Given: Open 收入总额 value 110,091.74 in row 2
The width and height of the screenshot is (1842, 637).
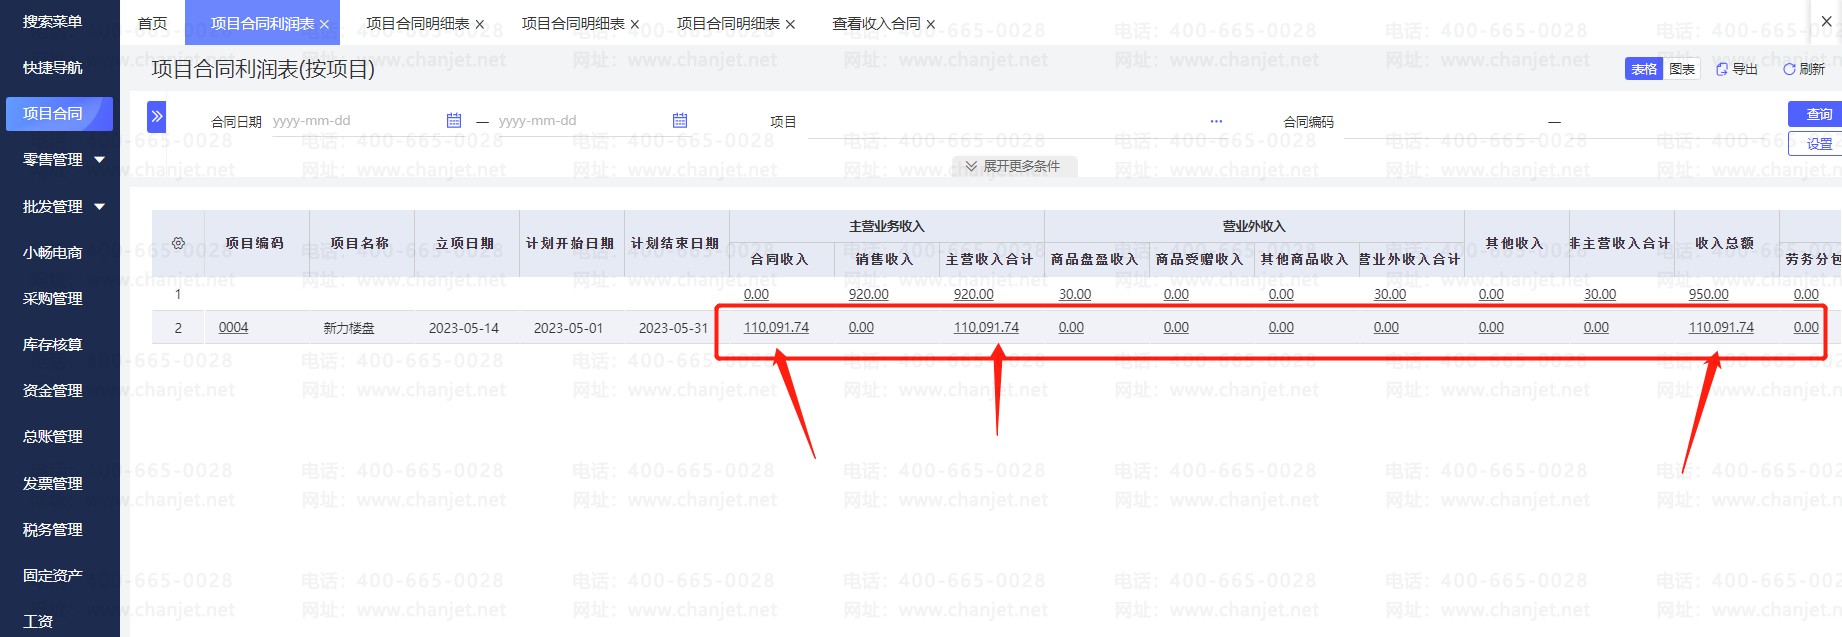Looking at the screenshot, I should 1721,327.
